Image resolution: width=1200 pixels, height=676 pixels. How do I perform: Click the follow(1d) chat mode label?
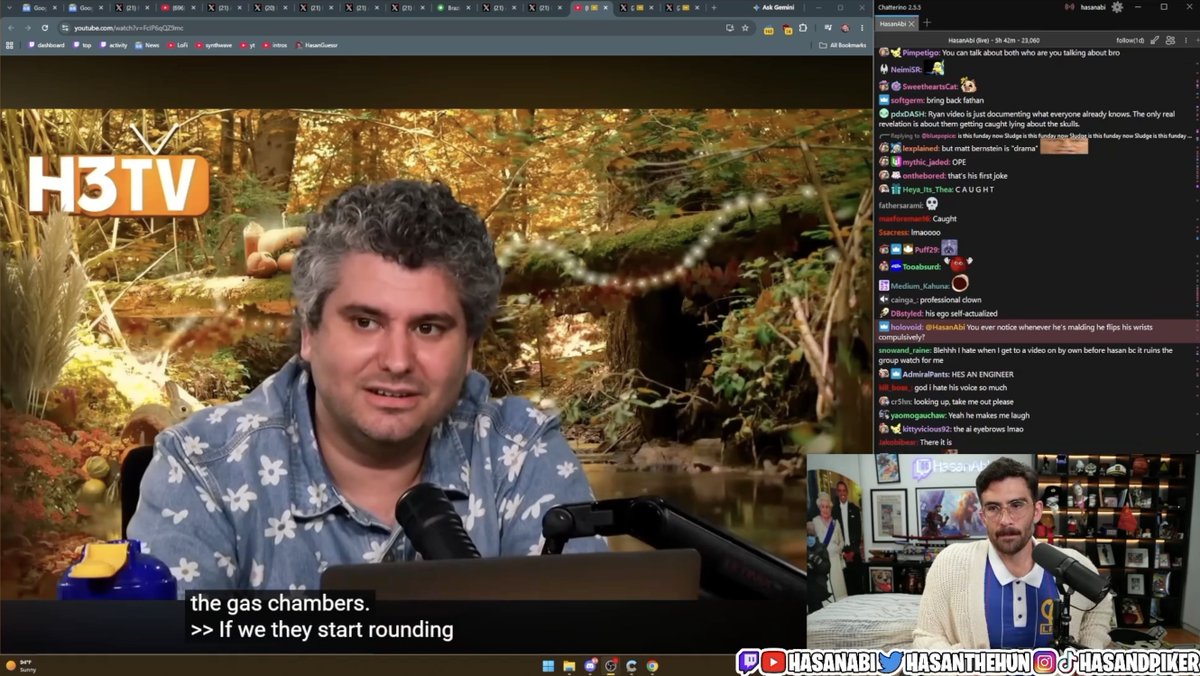(x=1130, y=40)
